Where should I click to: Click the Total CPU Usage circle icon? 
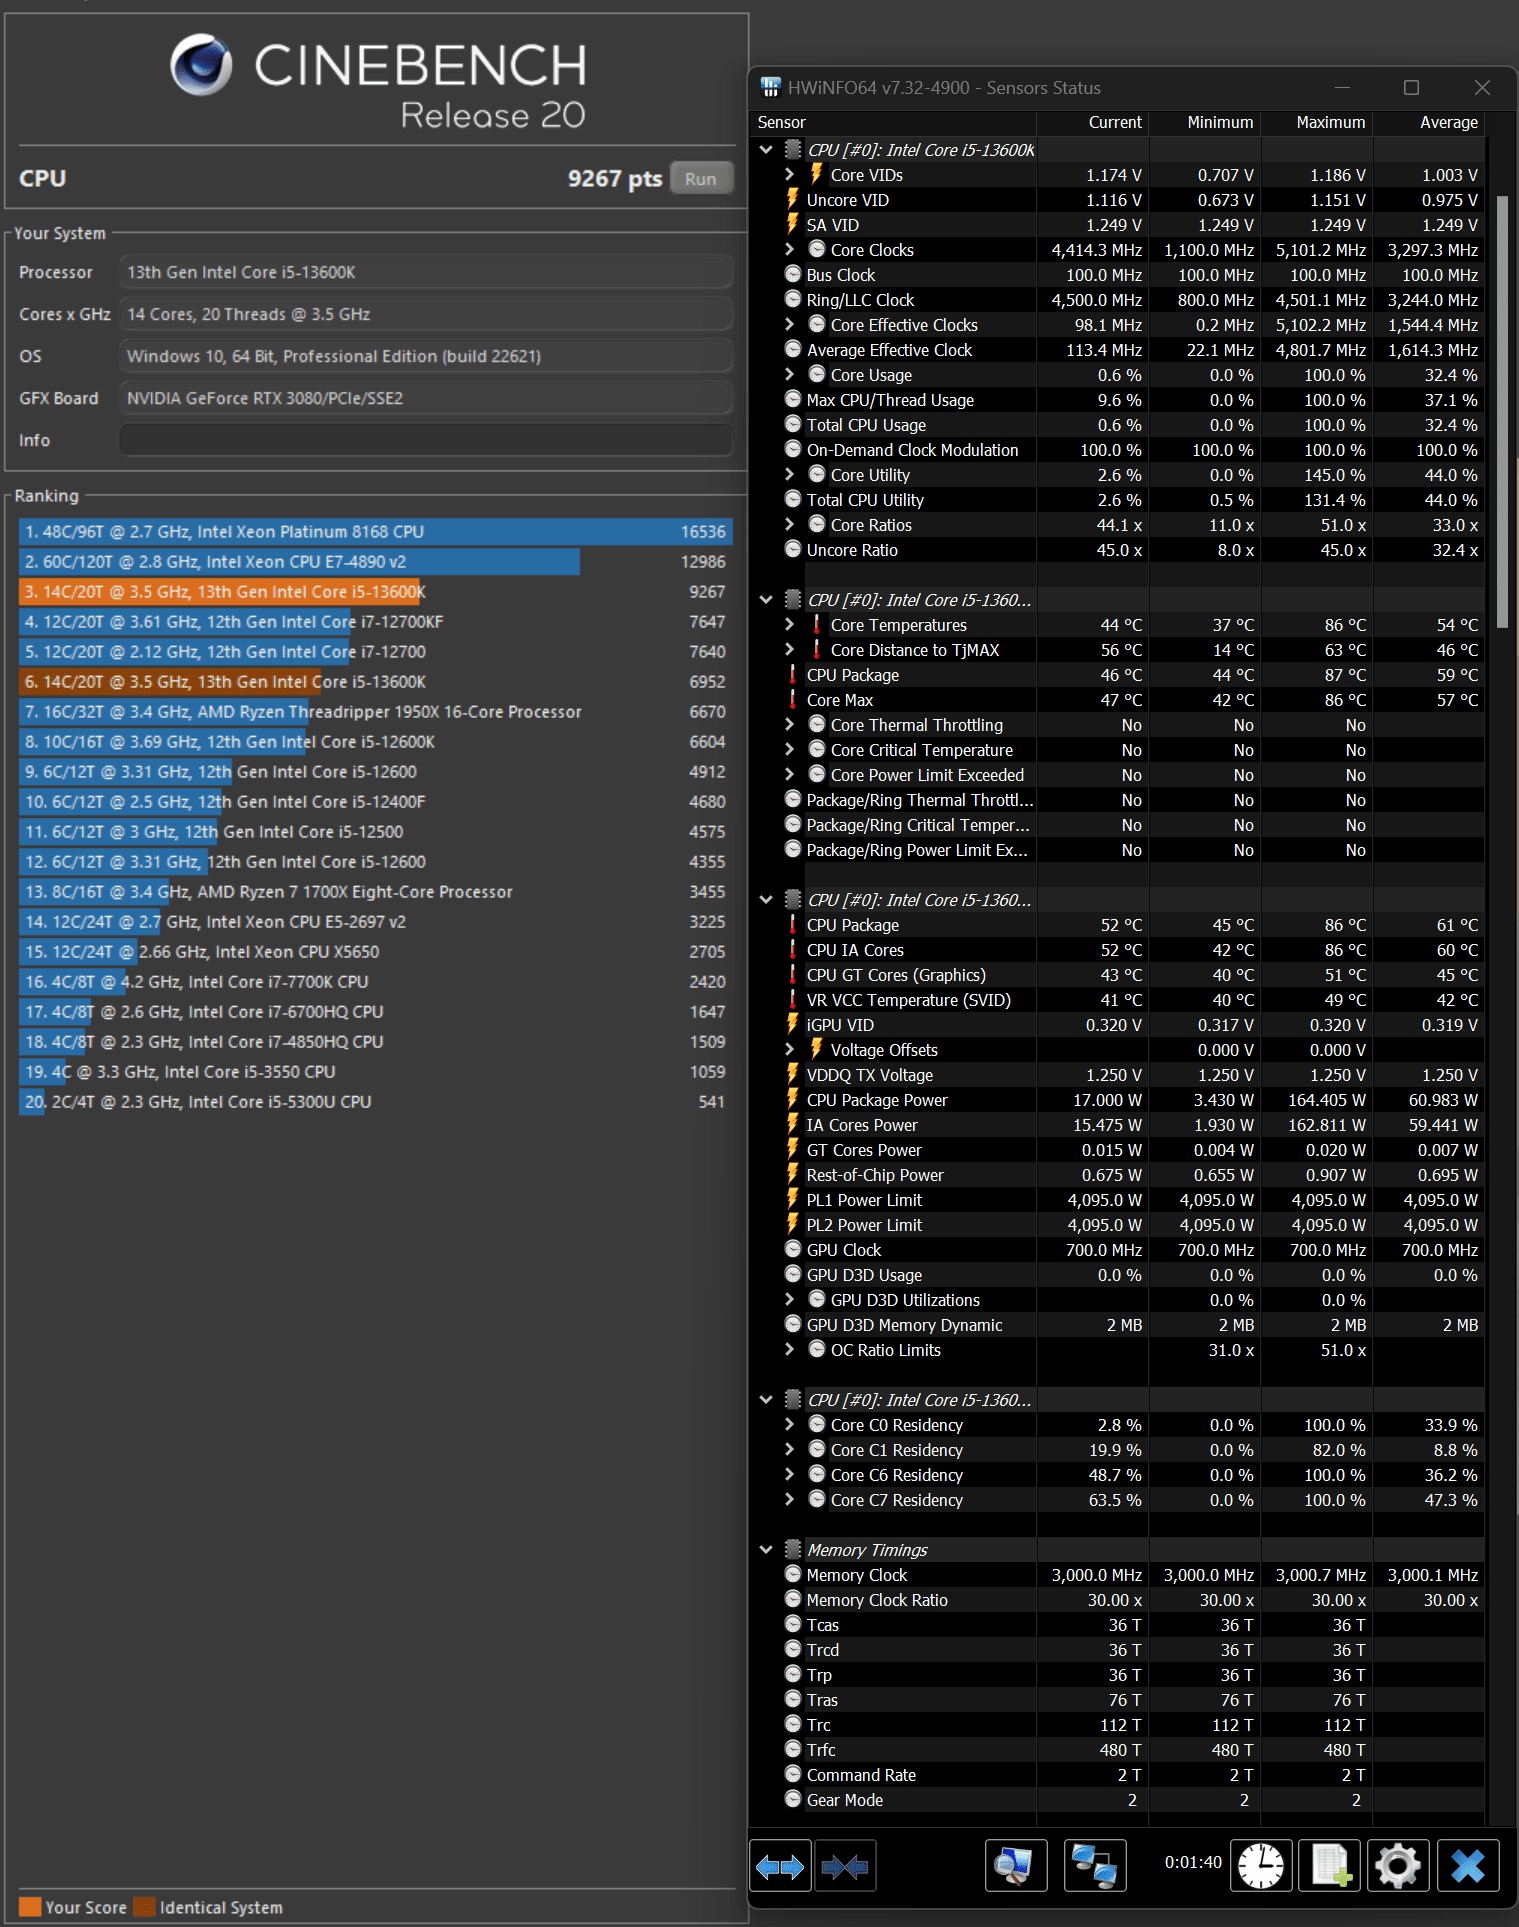(x=793, y=425)
